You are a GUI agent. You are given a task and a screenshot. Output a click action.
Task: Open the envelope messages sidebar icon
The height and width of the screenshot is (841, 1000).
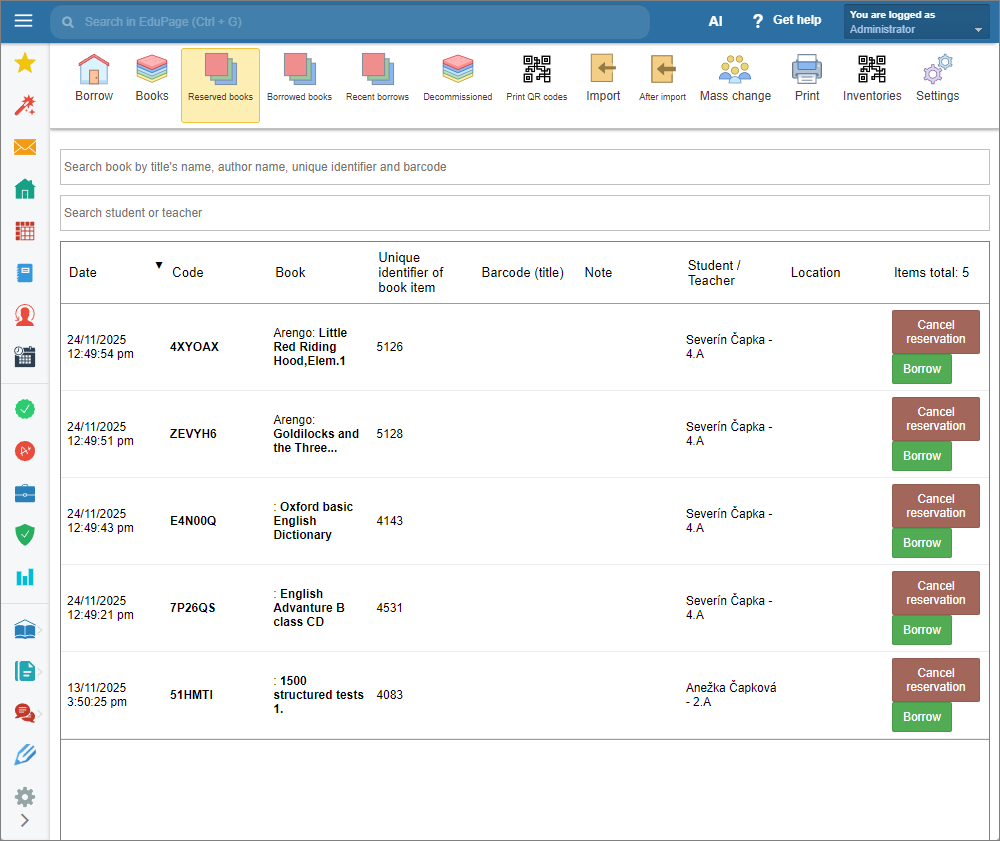tap(25, 148)
